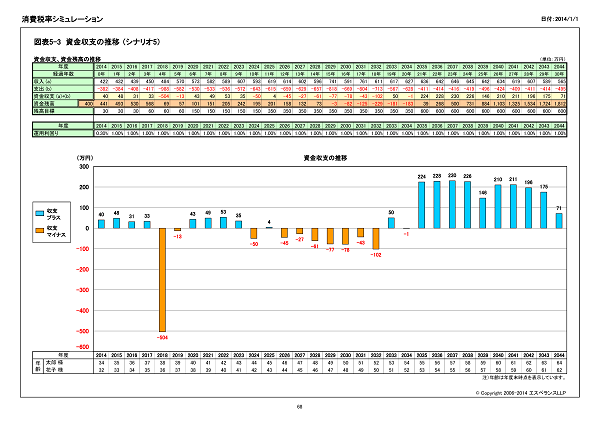Click page number 68 at the bottom

pyautogui.click(x=300, y=405)
